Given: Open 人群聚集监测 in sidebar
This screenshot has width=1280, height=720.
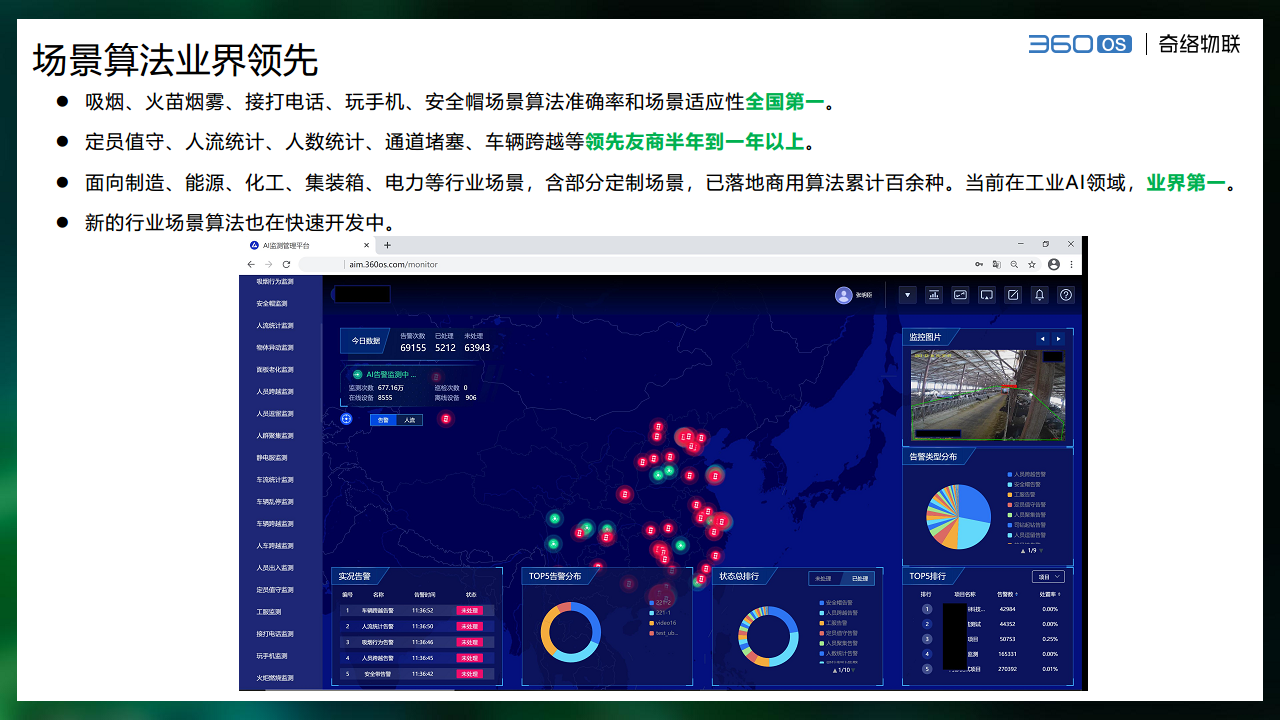Looking at the screenshot, I should pos(275,435).
